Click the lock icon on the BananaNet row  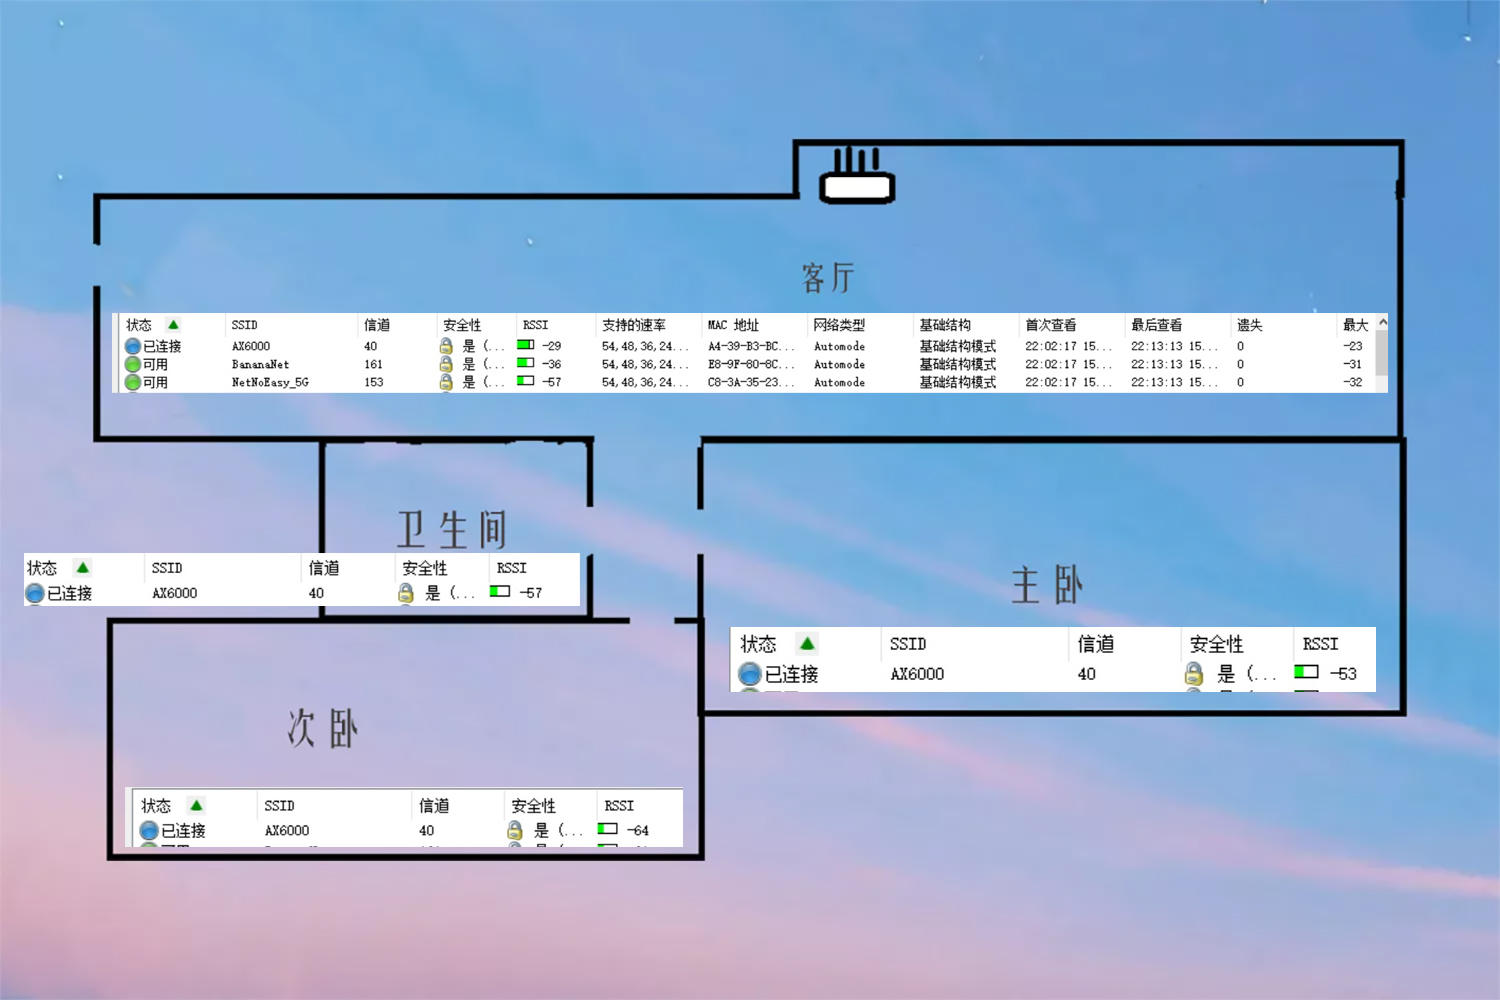(x=447, y=364)
